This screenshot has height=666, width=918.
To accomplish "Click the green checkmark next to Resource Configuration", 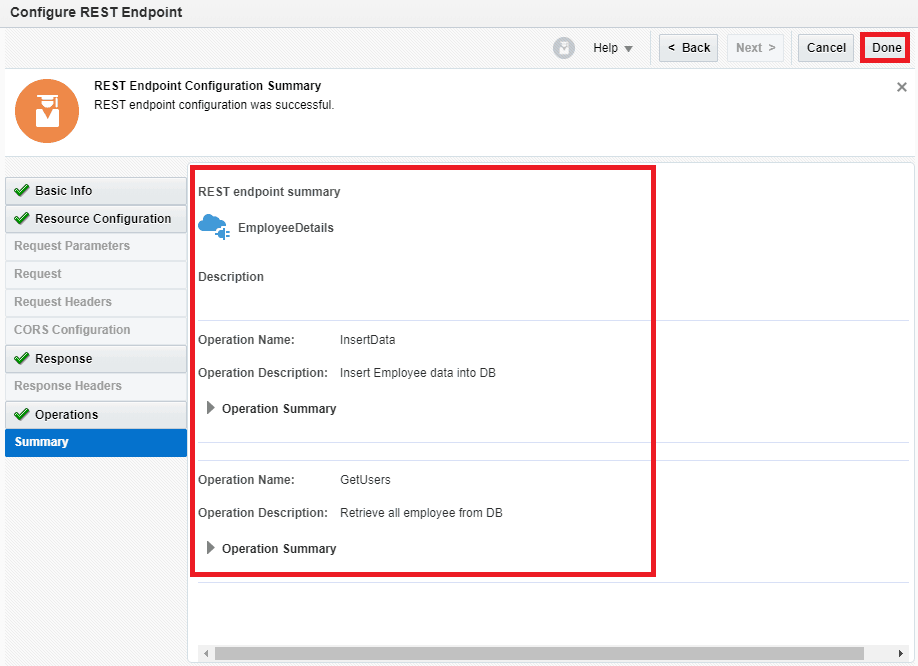I will pos(22,219).
